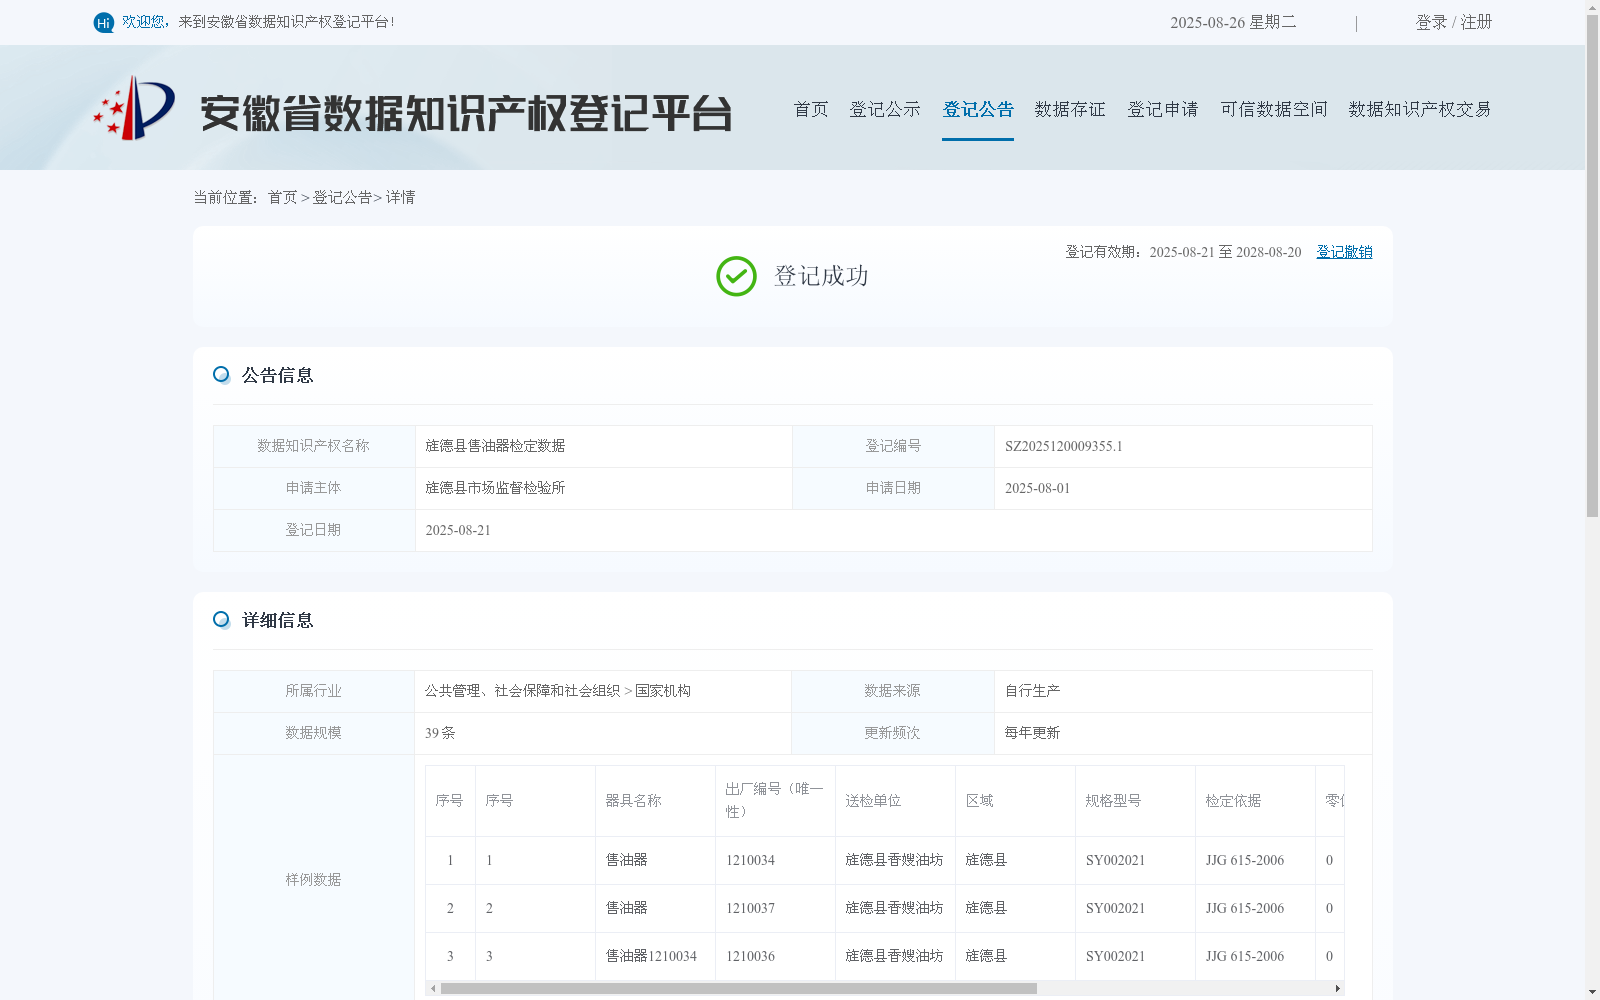Click the 登录 link
The height and width of the screenshot is (1000, 1600).
point(1431,22)
